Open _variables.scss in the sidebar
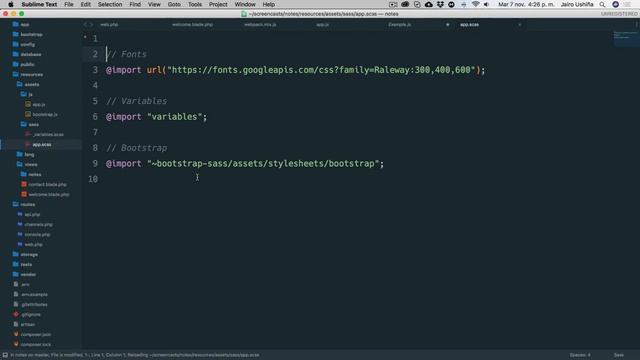This screenshot has width=640, height=360. click(x=48, y=134)
